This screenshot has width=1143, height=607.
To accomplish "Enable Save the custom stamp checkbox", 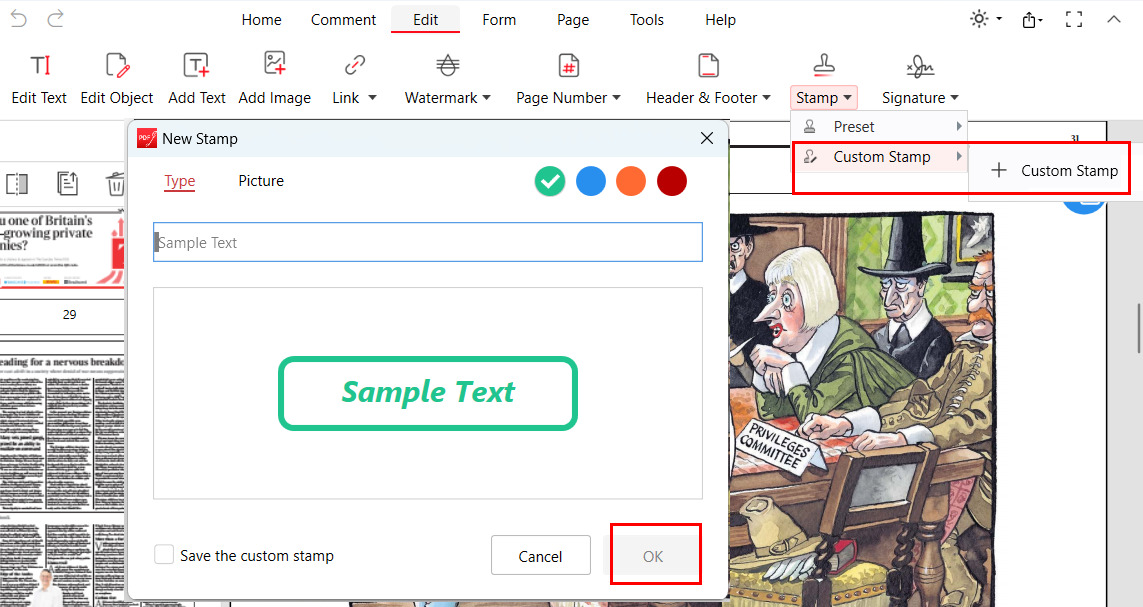I will click(164, 555).
